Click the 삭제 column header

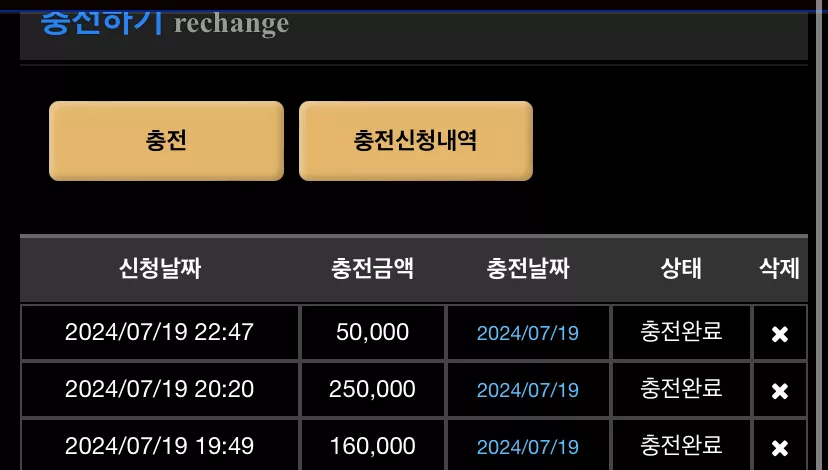coord(779,268)
